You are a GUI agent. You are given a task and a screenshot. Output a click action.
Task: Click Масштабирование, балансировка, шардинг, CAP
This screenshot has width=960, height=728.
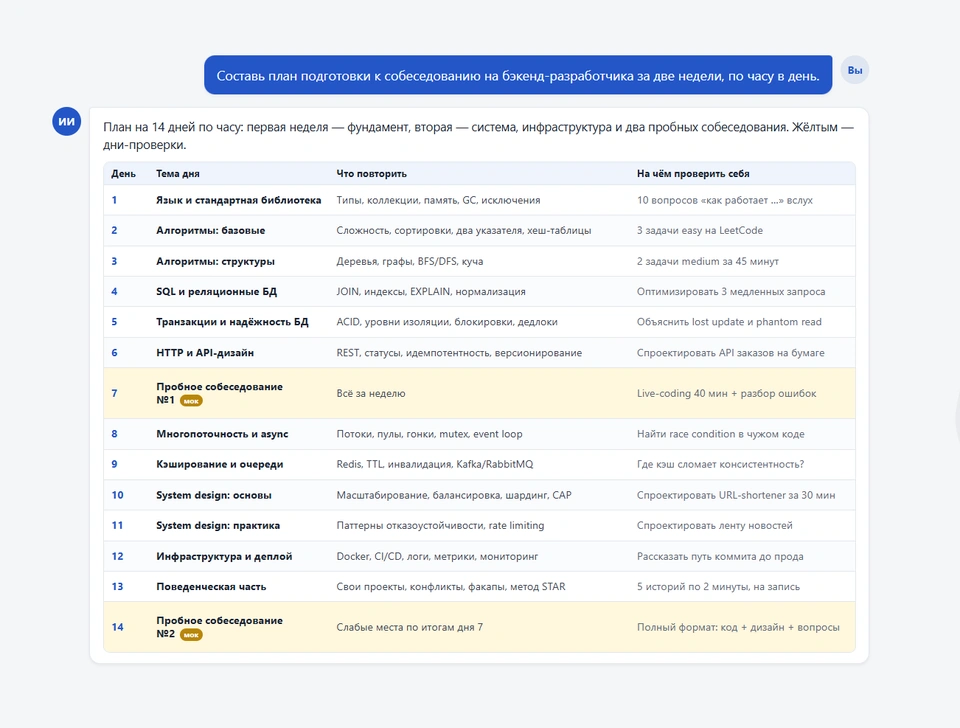[454, 495]
